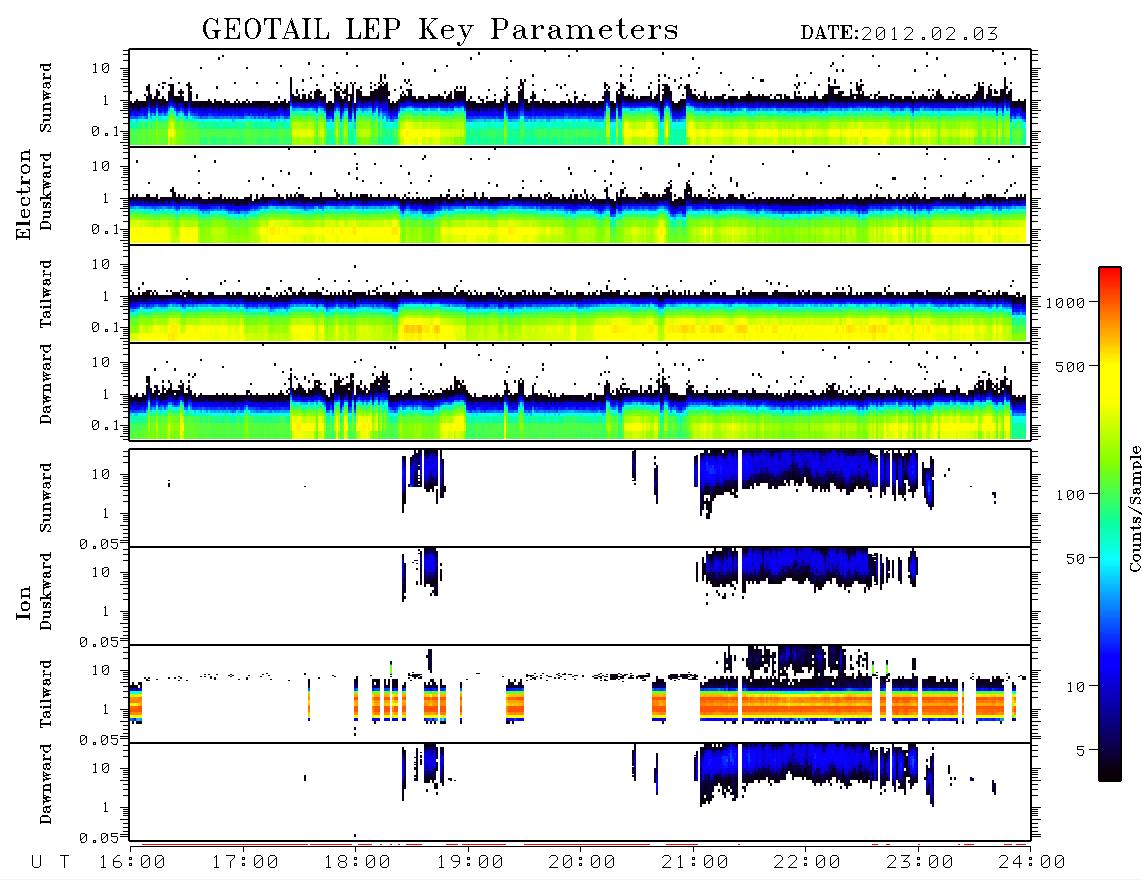
Task: Click the Electron Duskward panel label
Action: point(46,191)
